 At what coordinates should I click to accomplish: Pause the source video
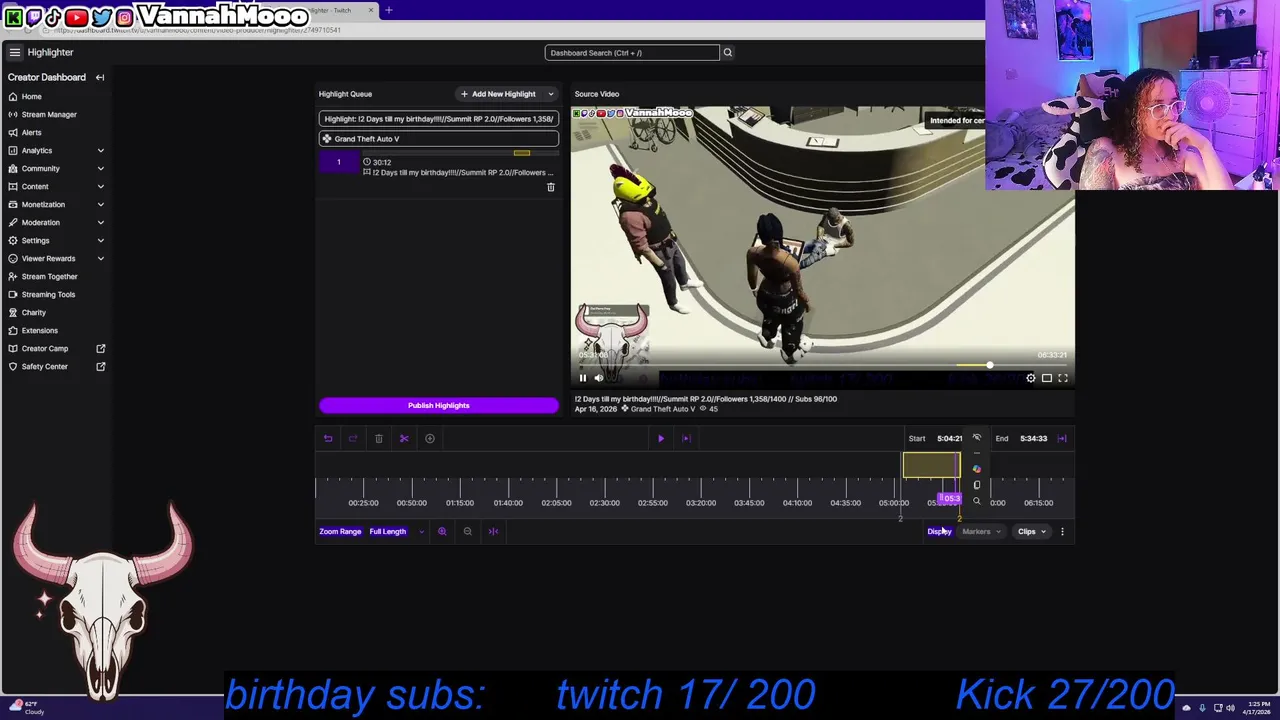[583, 378]
